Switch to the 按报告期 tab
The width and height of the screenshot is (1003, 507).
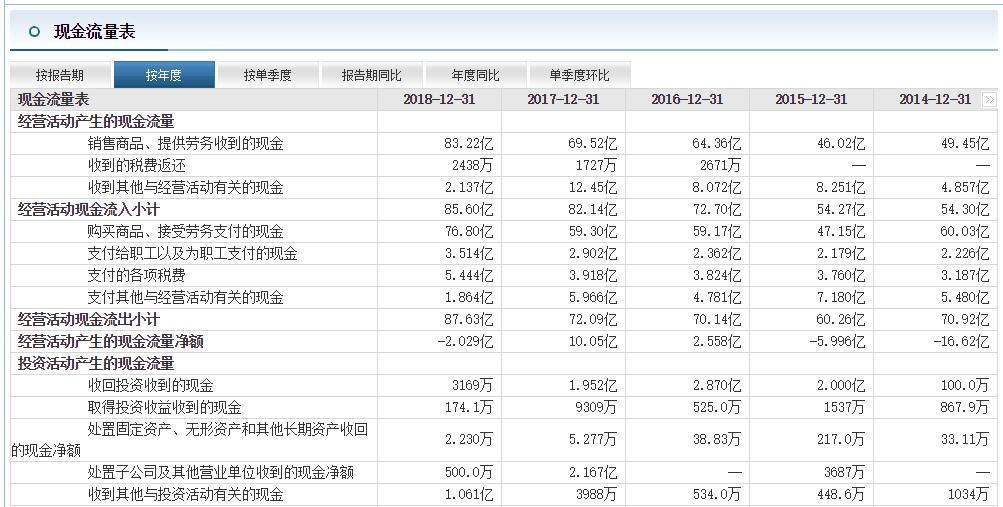tap(60, 75)
